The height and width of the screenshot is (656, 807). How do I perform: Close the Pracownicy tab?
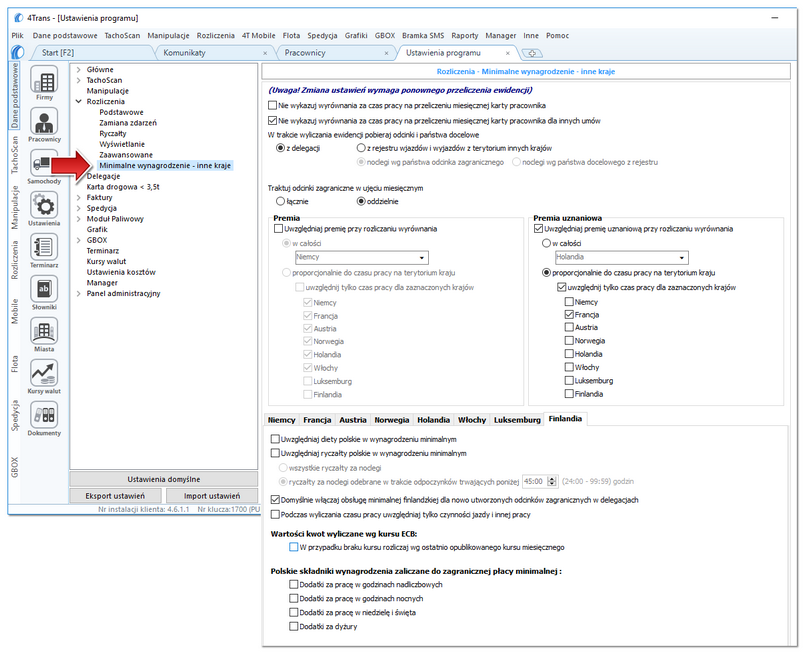tap(387, 53)
